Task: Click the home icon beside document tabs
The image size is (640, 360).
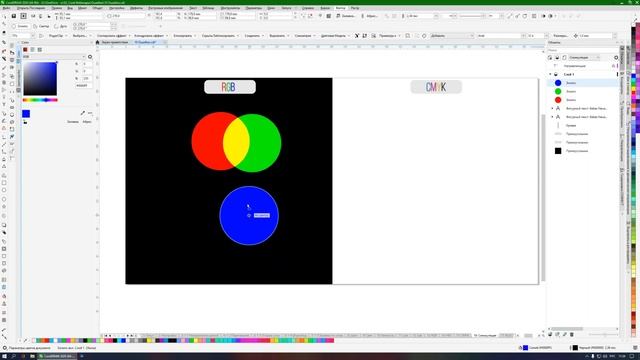Action: [98, 42]
